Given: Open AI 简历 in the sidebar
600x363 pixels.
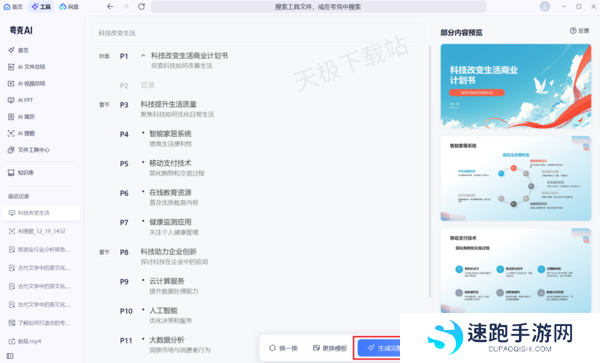Looking at the screenshot, I should (x=21, y=117).
